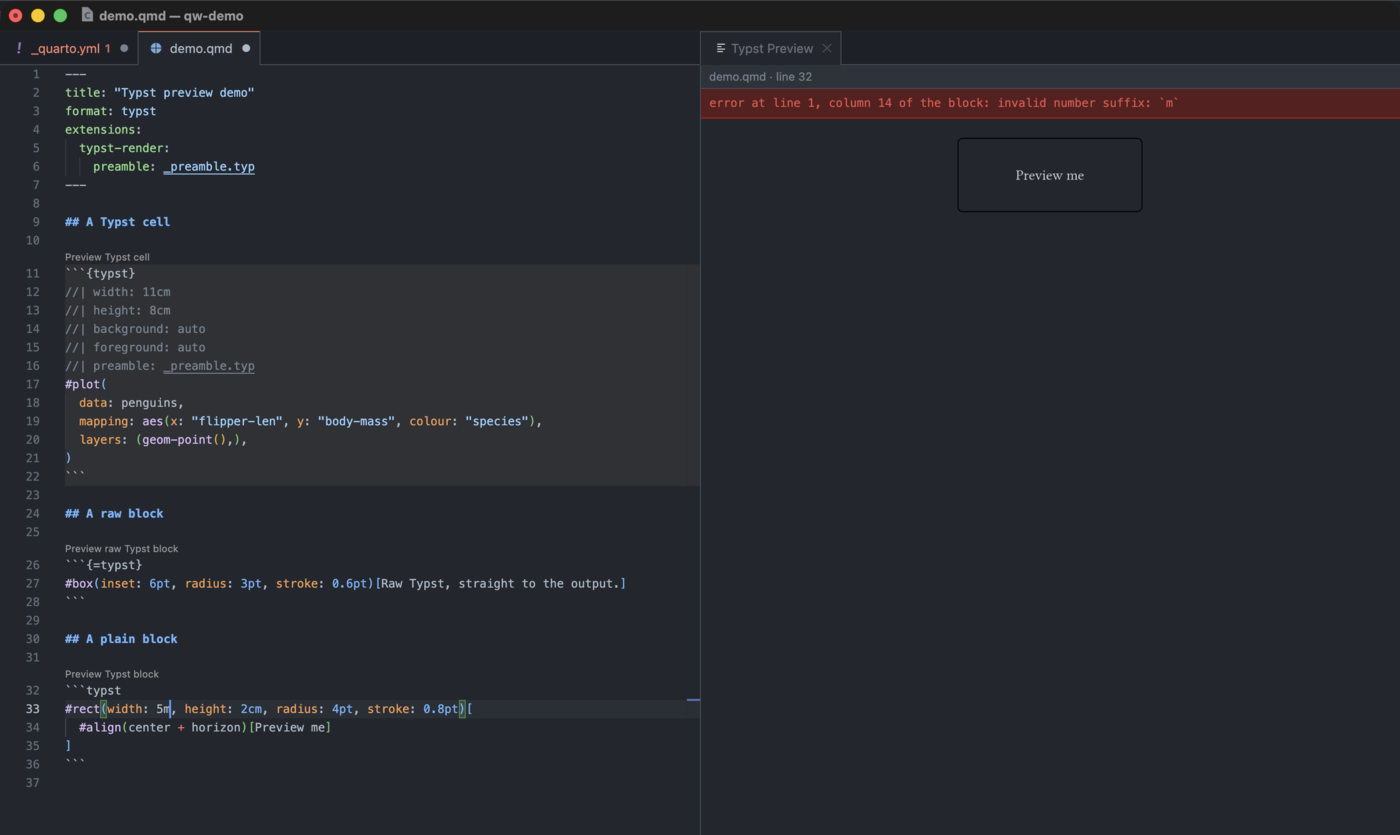Screen dimensions: 1400x835
Task: Click the unsaved dot on demo.qmd tab
Action: click(x=246, y=48)
